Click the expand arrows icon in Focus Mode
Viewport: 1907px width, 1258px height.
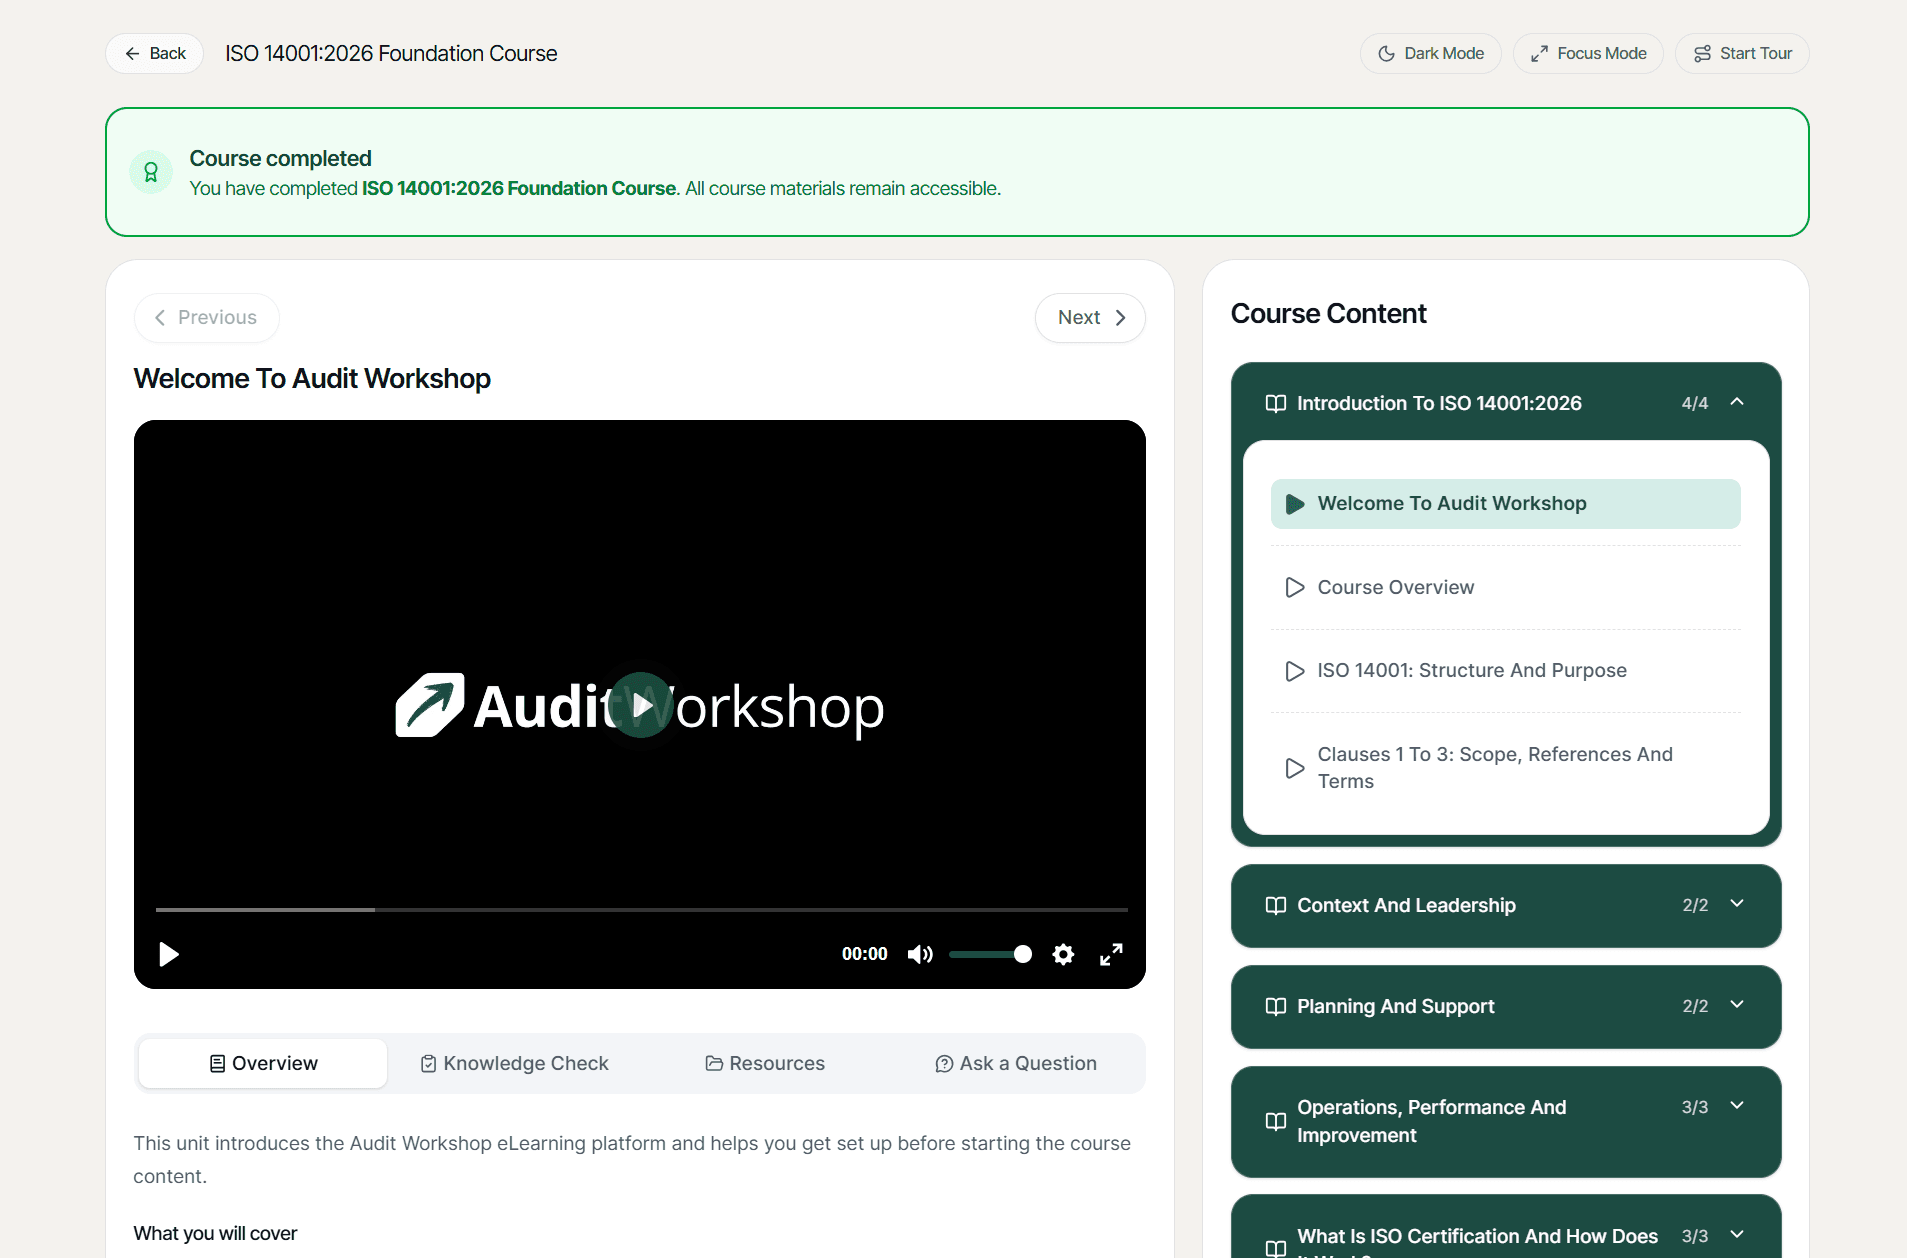[x=1539, y=54]
